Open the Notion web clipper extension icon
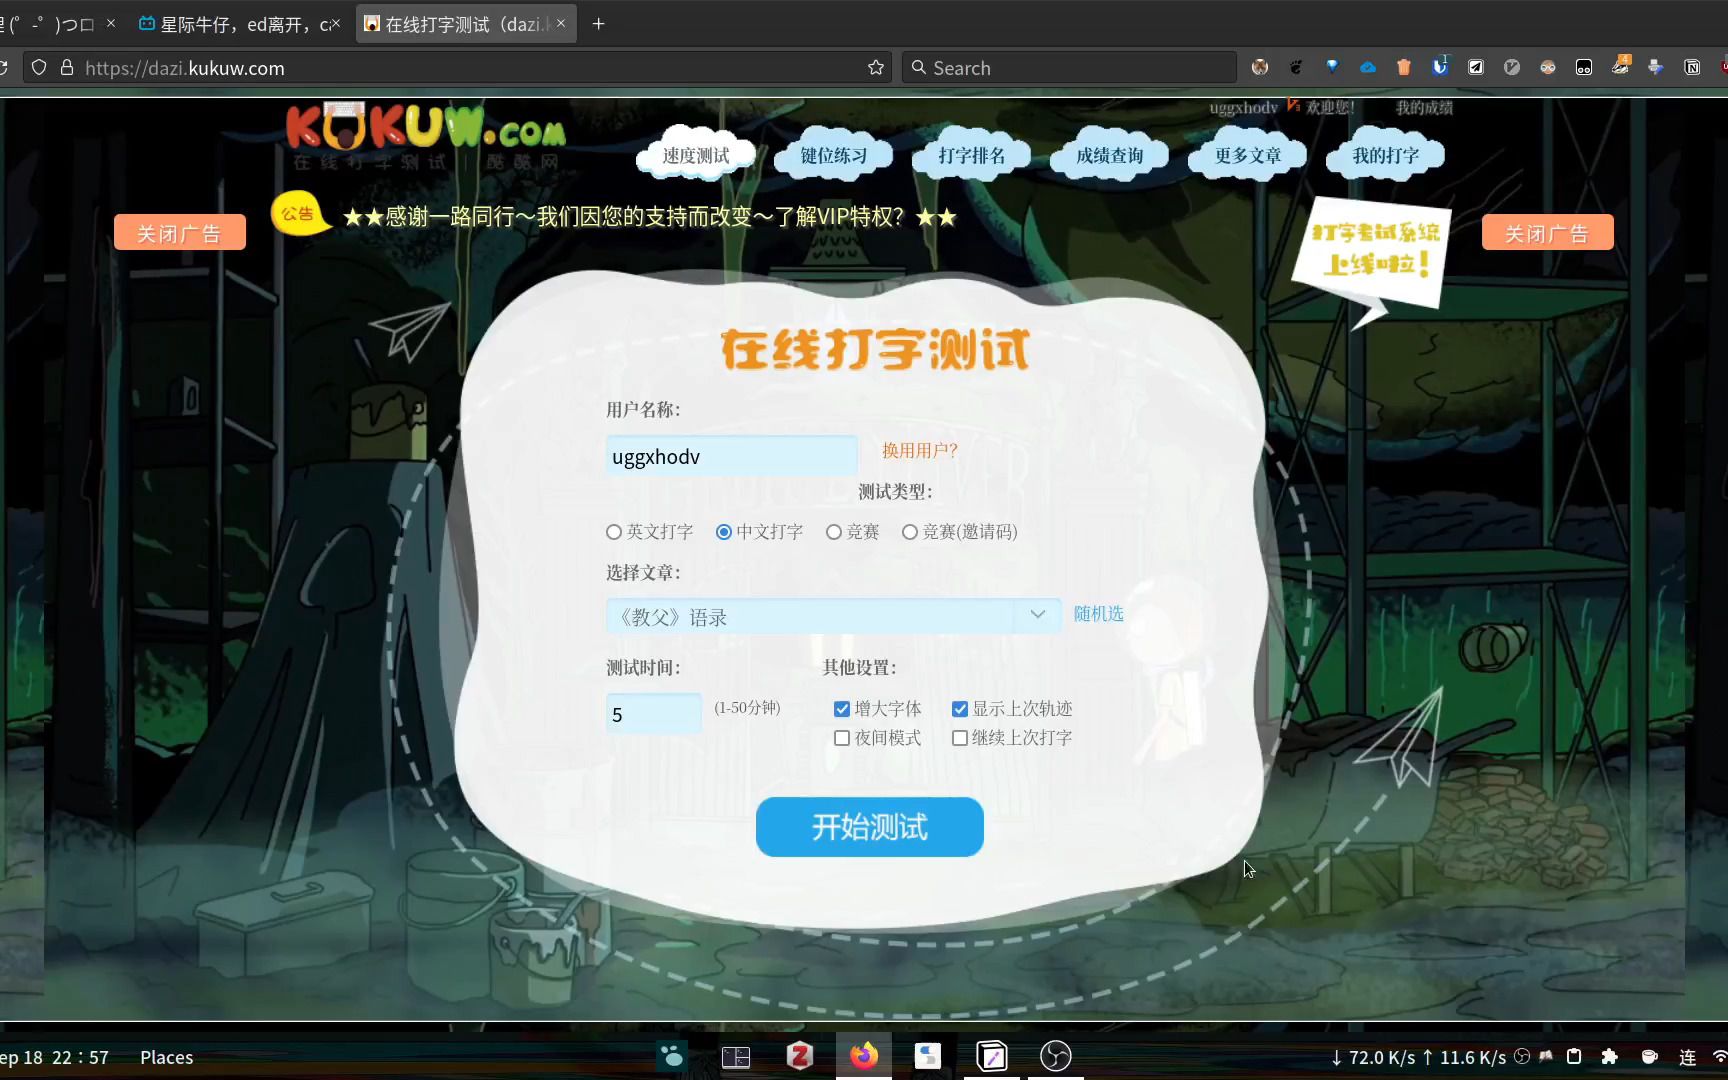The image size is (1728, 1080). pyautogui.click(x=1692, y=67)
